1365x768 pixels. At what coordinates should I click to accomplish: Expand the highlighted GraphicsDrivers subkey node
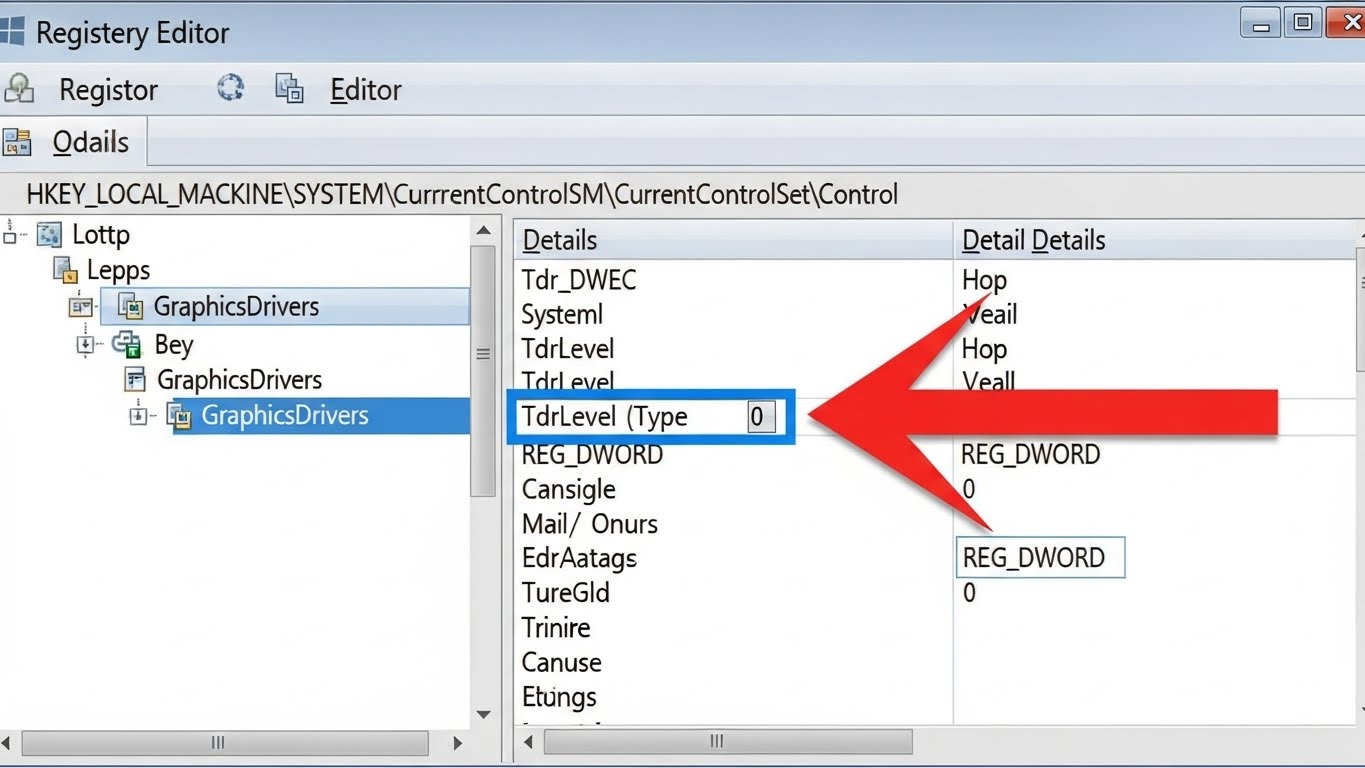[x=139, y=416]
